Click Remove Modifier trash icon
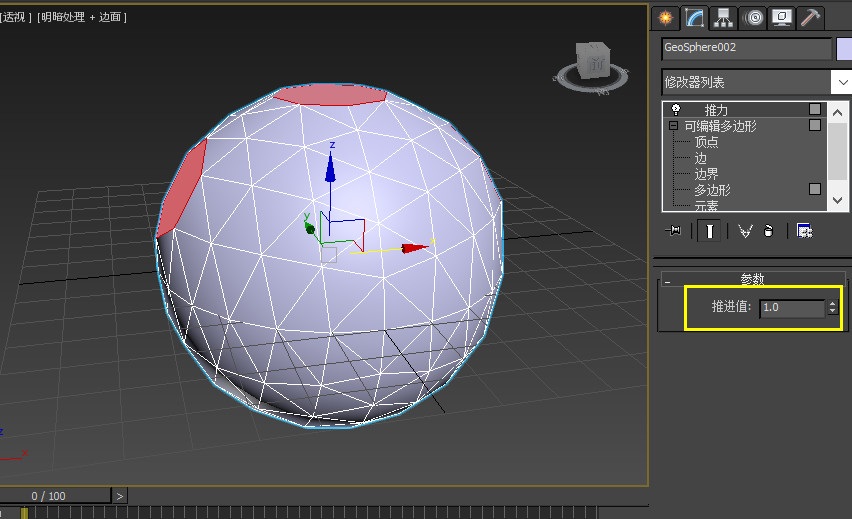 click(768, 231)
